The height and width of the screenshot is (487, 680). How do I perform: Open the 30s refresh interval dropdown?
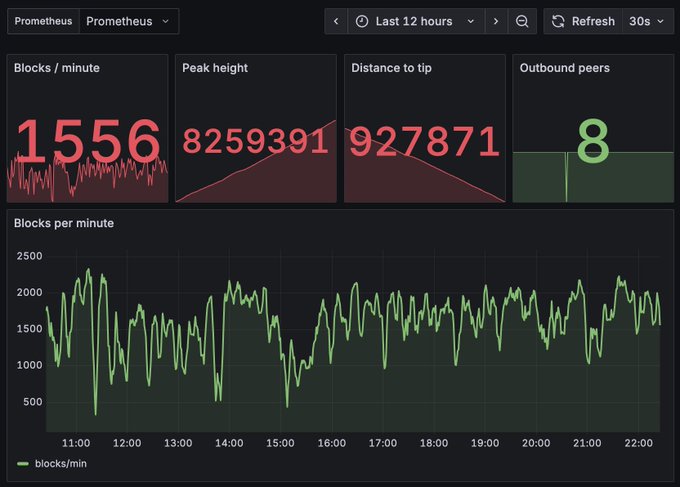click(x=647, y=21)
